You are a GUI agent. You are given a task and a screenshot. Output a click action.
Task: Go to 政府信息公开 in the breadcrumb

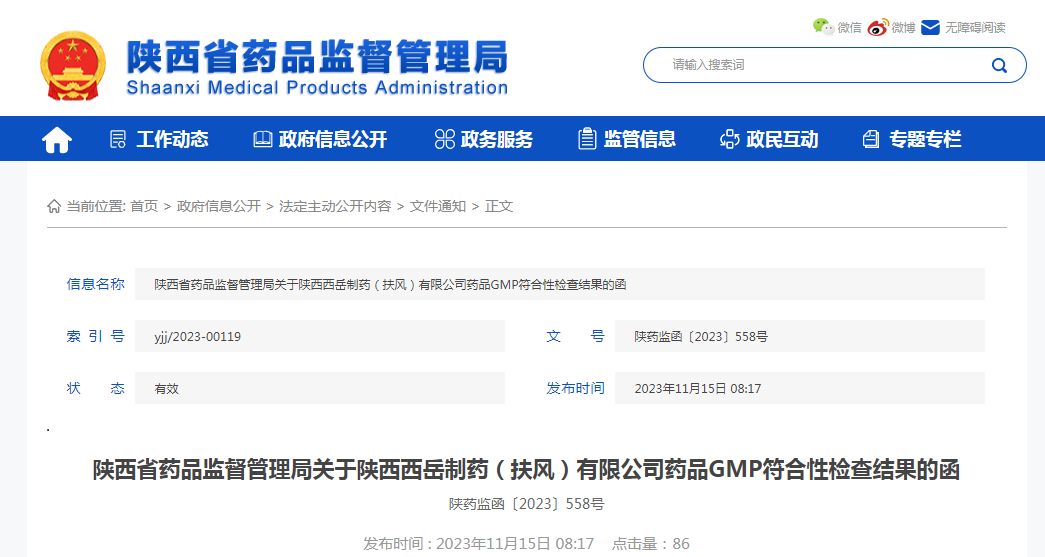(x=219, y=206)
